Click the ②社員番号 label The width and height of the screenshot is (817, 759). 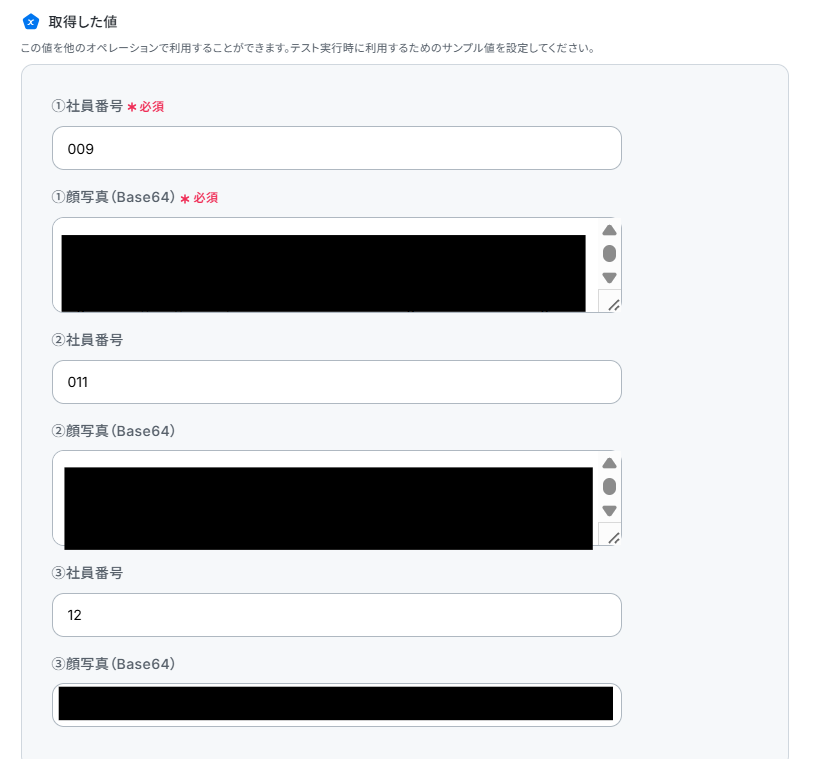pyautogui.click(x=87, y=340)
